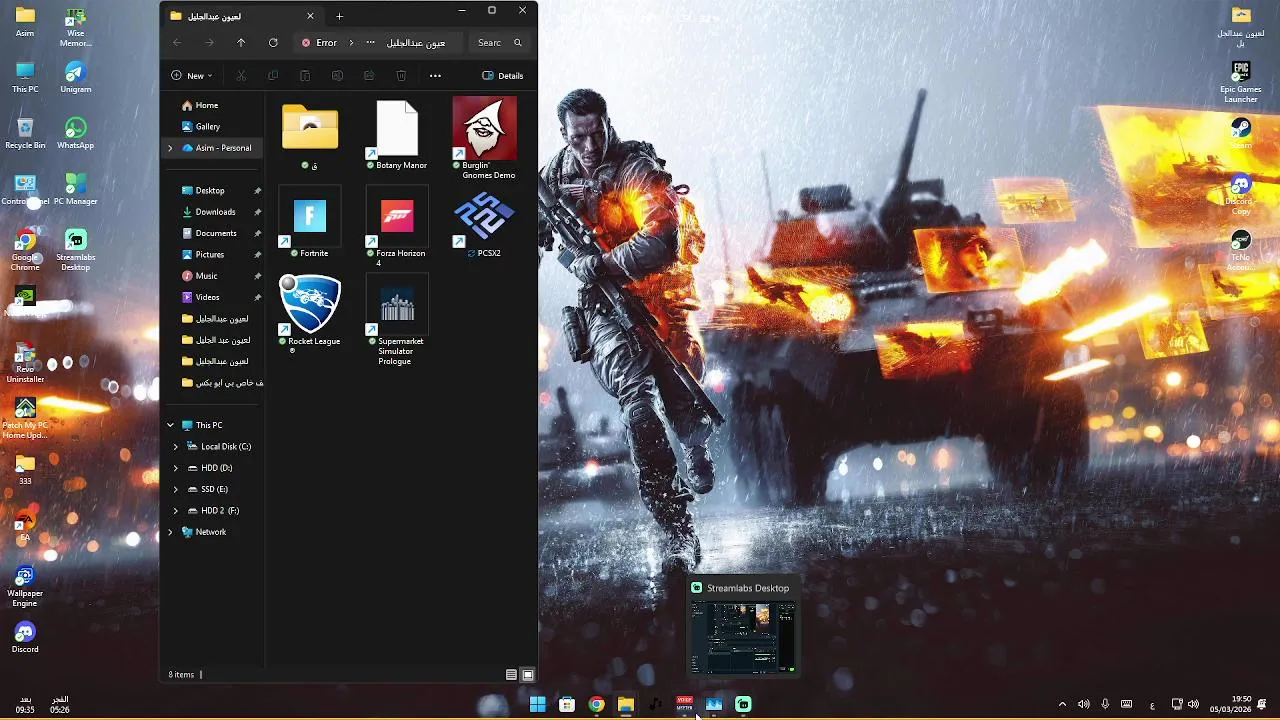Click the Search box in File Explorer

pyautogui.click(x=499, y=43)
